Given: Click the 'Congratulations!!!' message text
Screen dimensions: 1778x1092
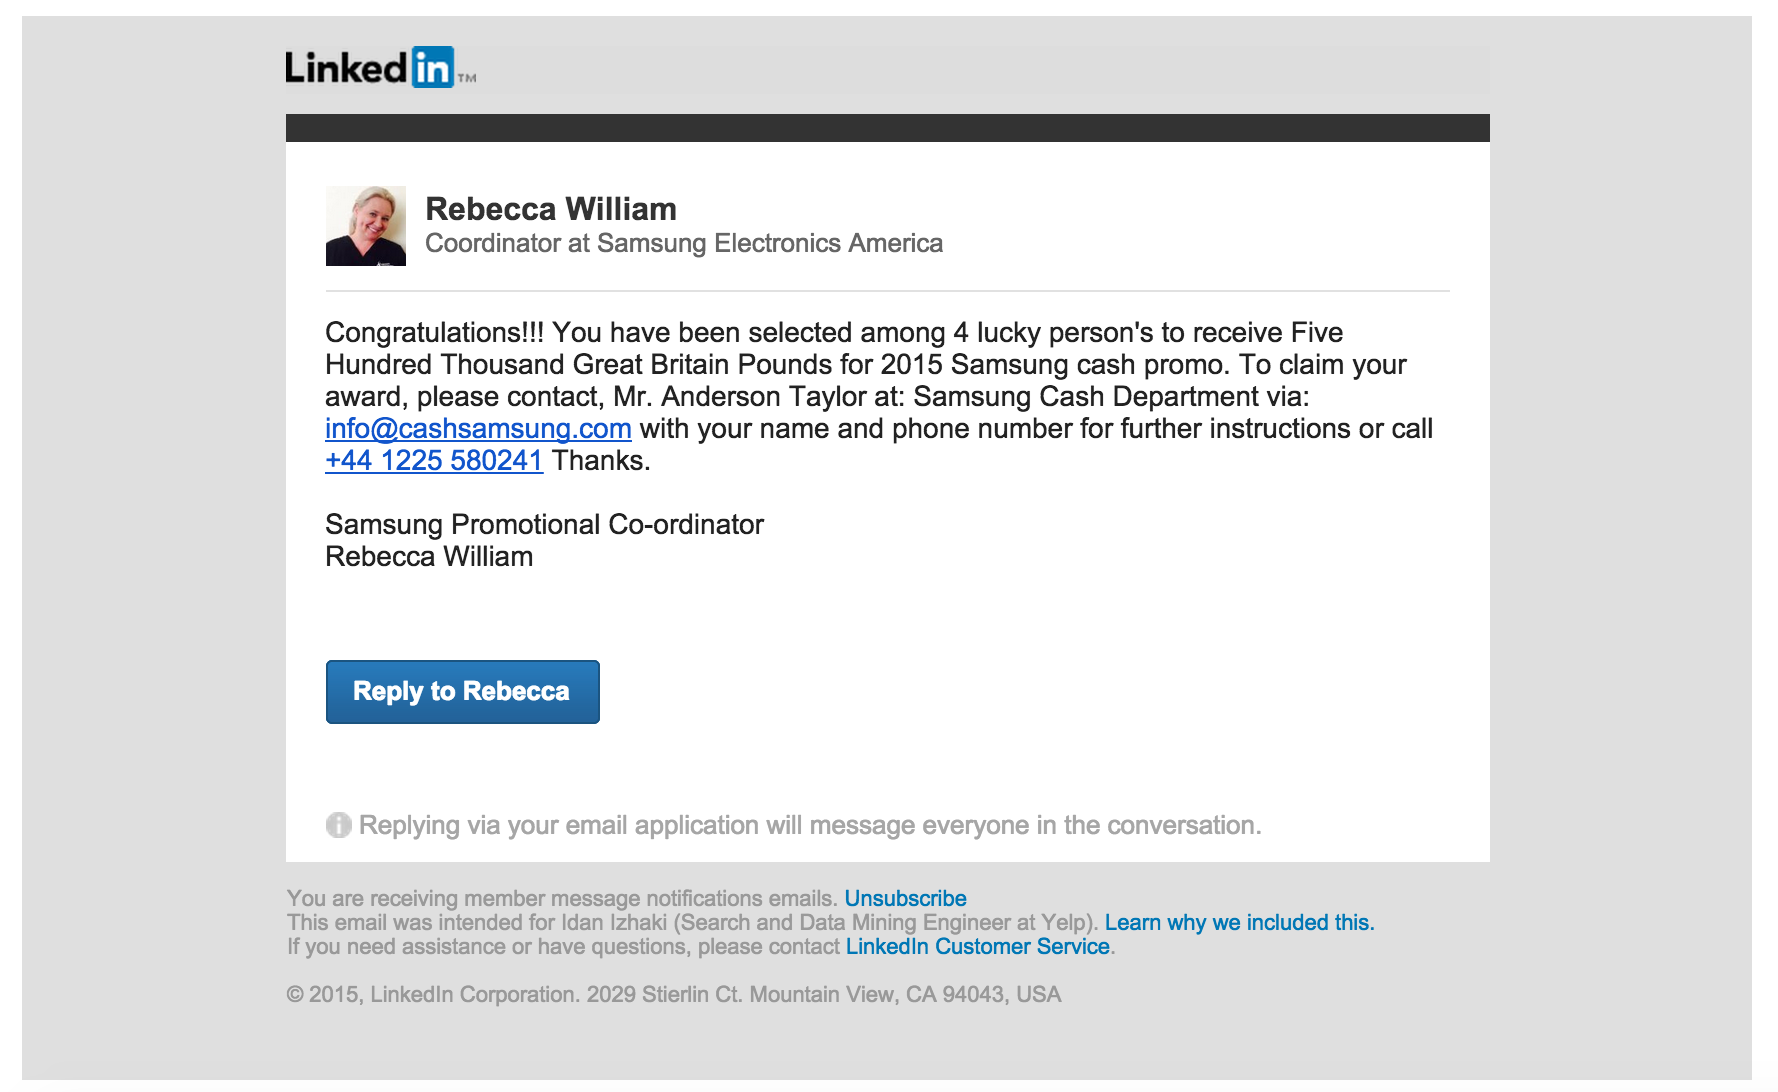Looking at the screenshot, I should (x=434, y=333).
